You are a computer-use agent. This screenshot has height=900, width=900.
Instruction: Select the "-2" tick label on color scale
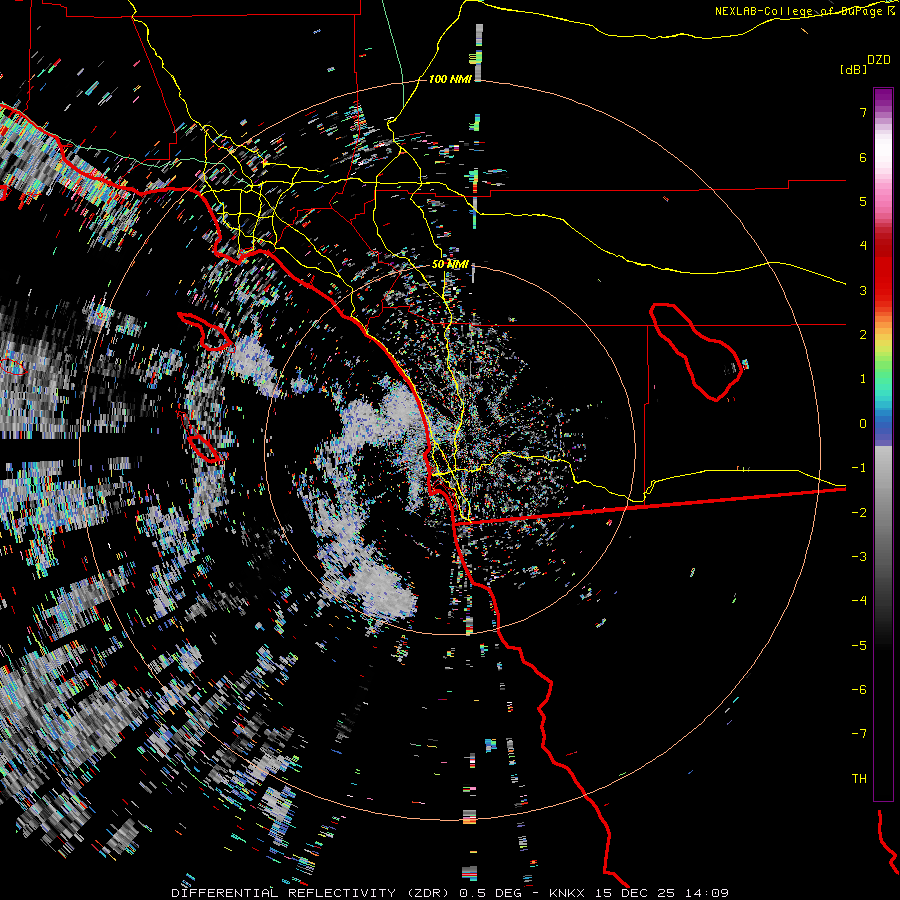(859, 513)
